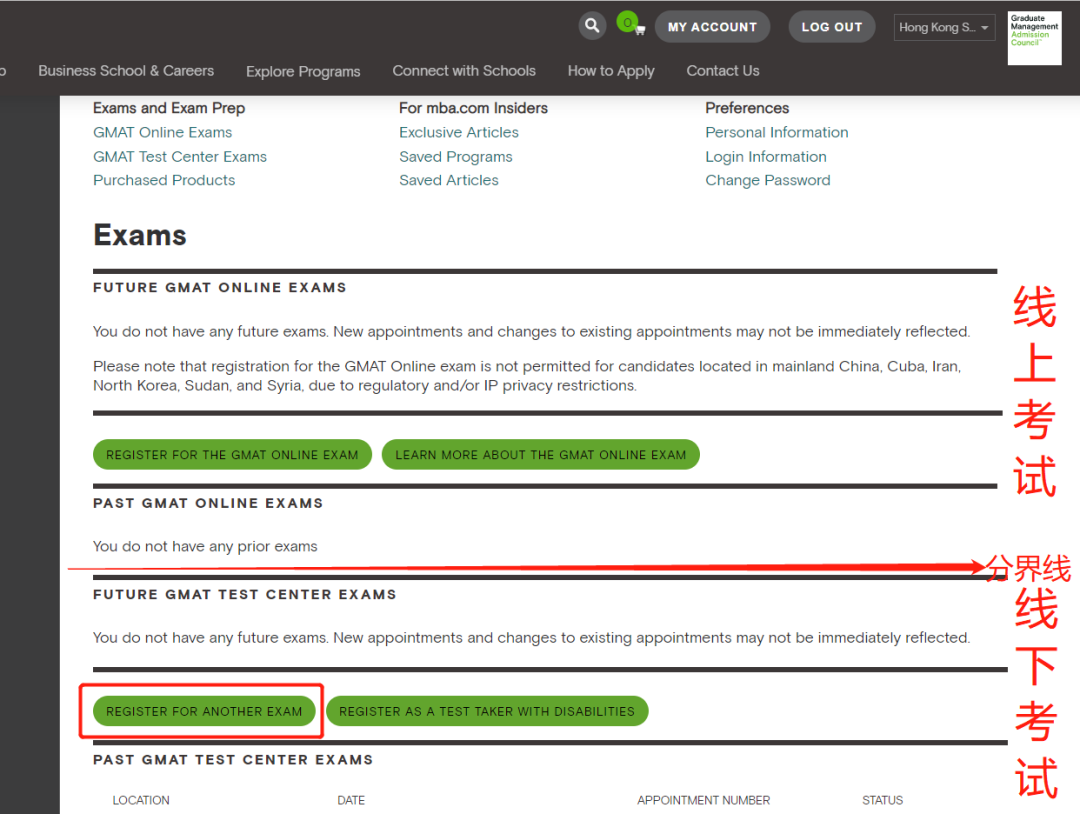Click Register as a Test Taker with Disabilities
1080x814 pixels.
(487, 711)
